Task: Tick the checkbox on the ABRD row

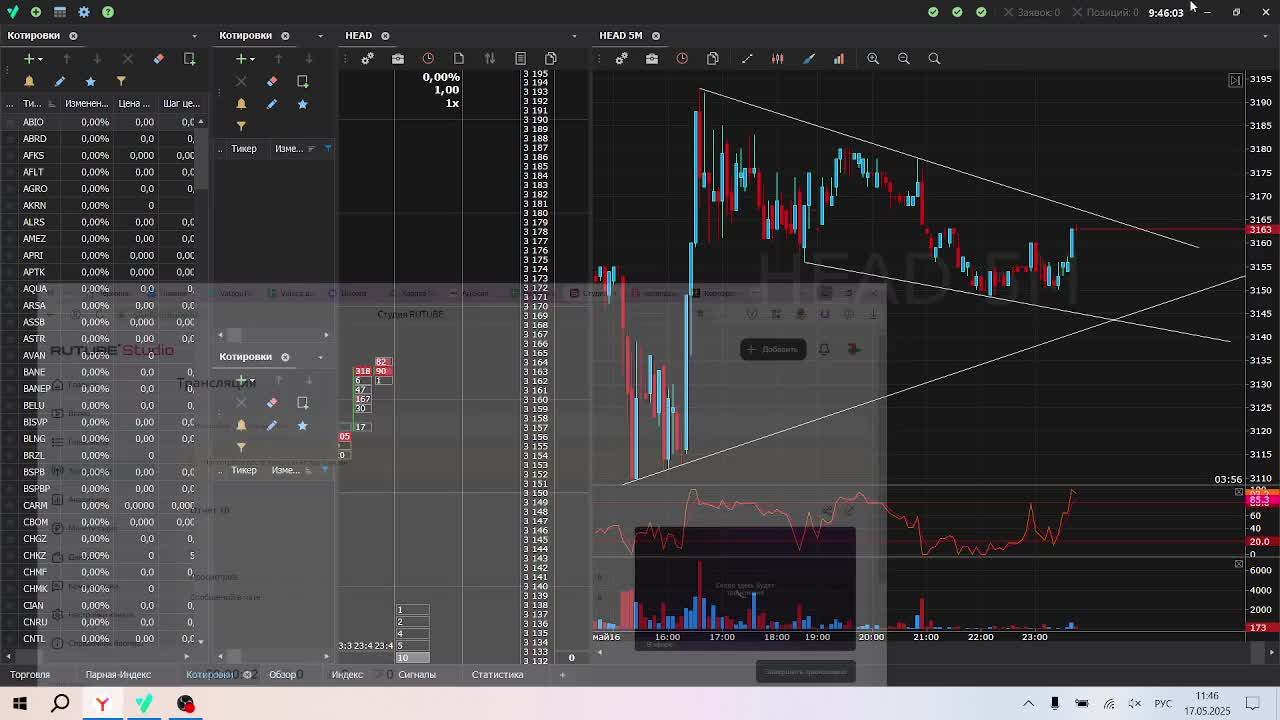Action: [x=10, y=139]
